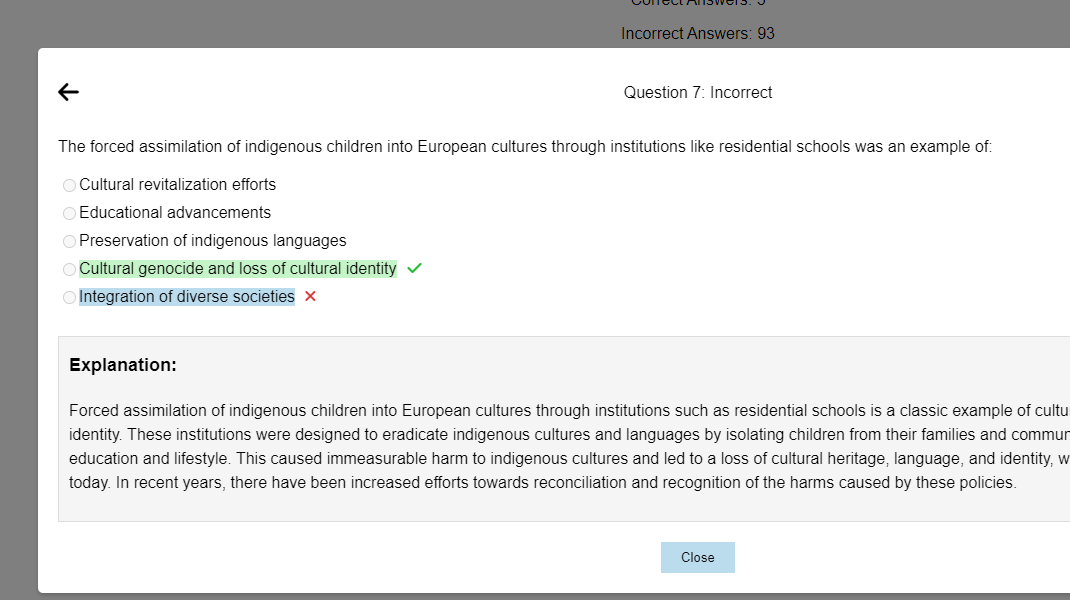Pick the Preservation of indigenous languages radio button
The height and width of the screenshot is (600, 1070).
click(69, 242)
